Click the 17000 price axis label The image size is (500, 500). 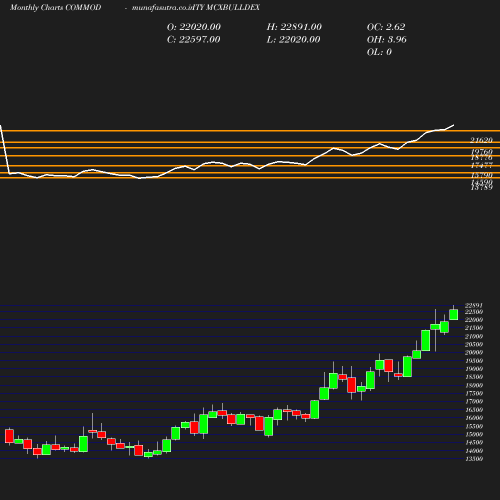474,402
